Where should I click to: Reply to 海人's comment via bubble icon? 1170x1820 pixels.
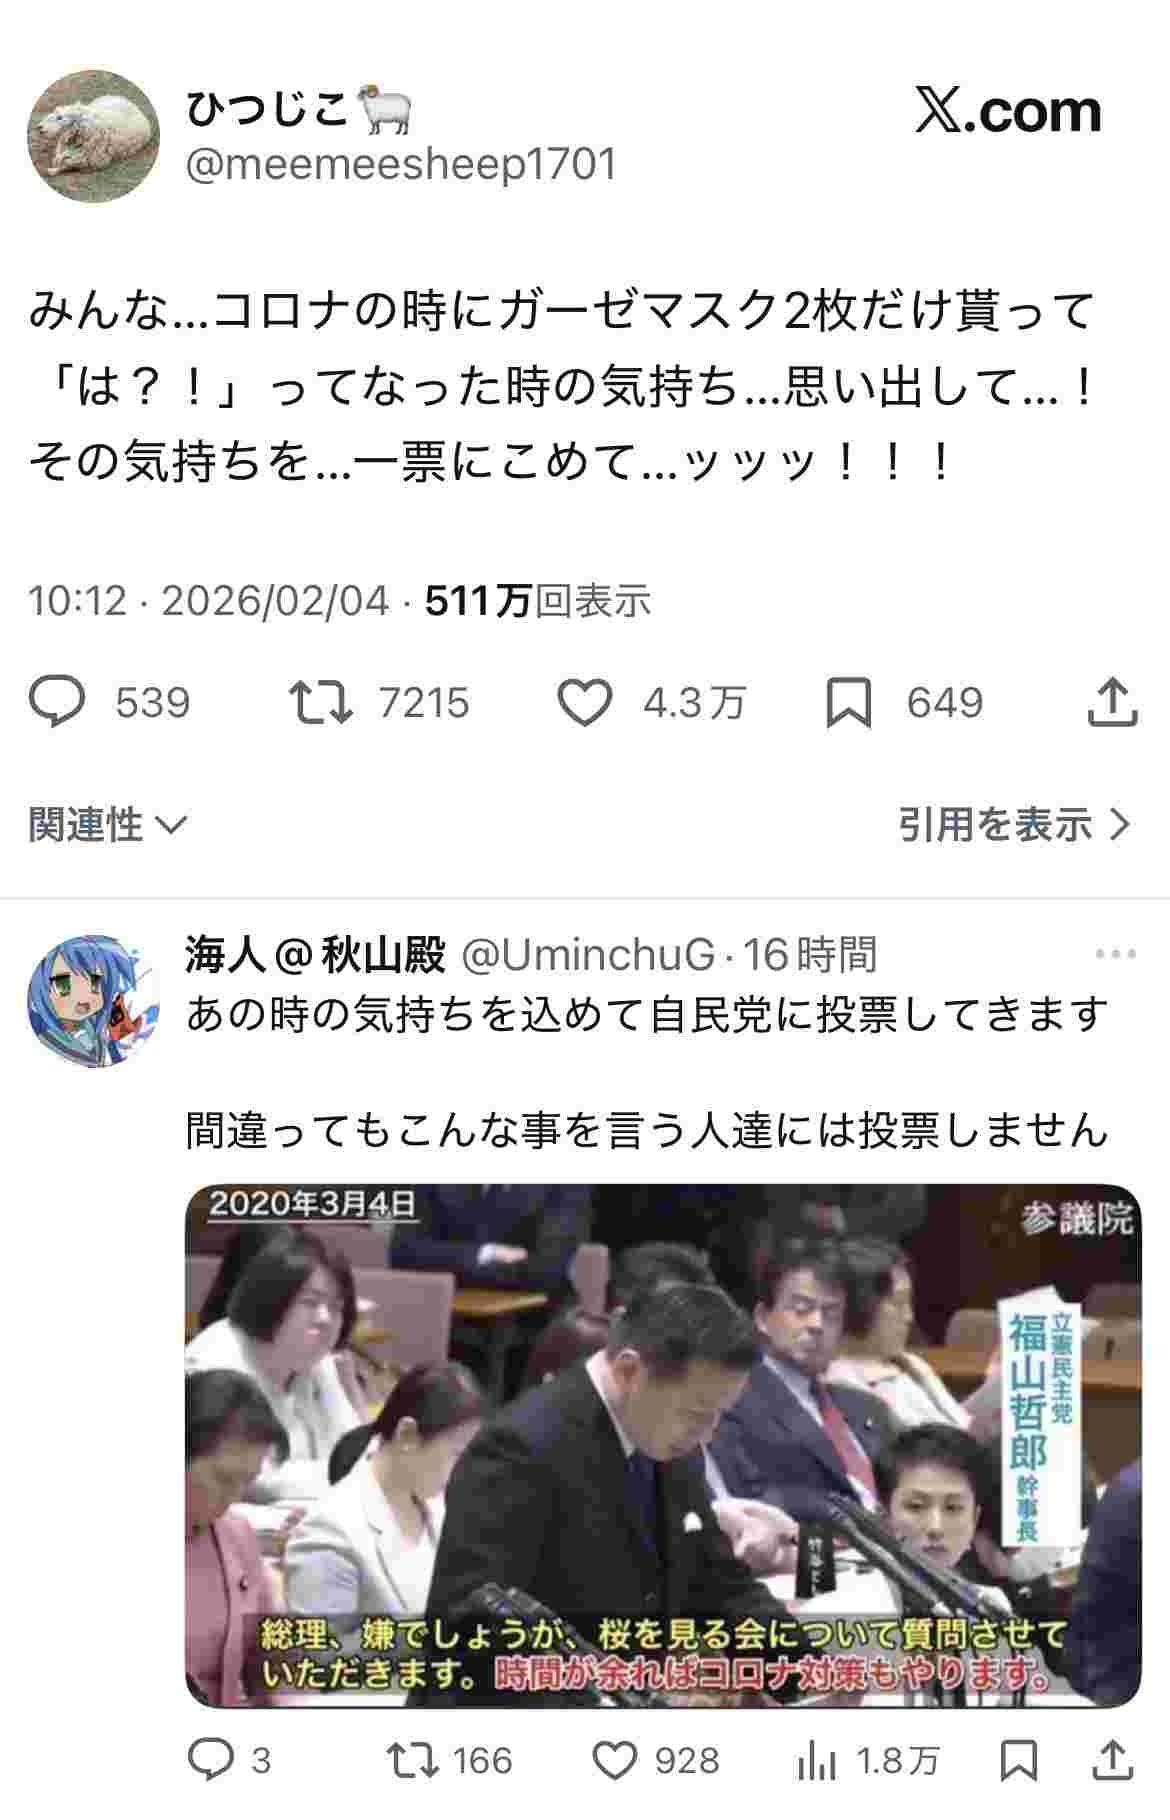(211, 1760)
